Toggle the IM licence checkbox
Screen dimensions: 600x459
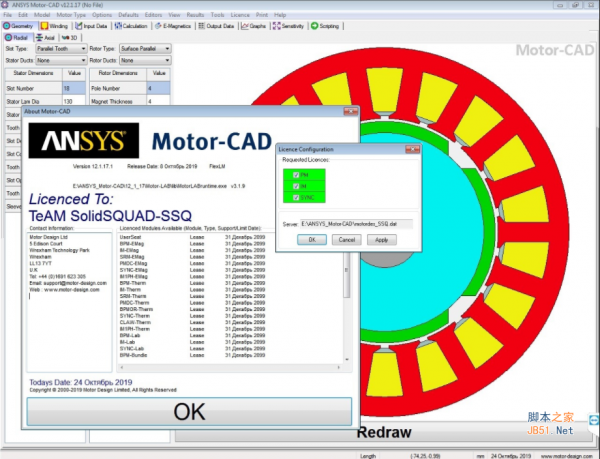[x=296, y=185]
